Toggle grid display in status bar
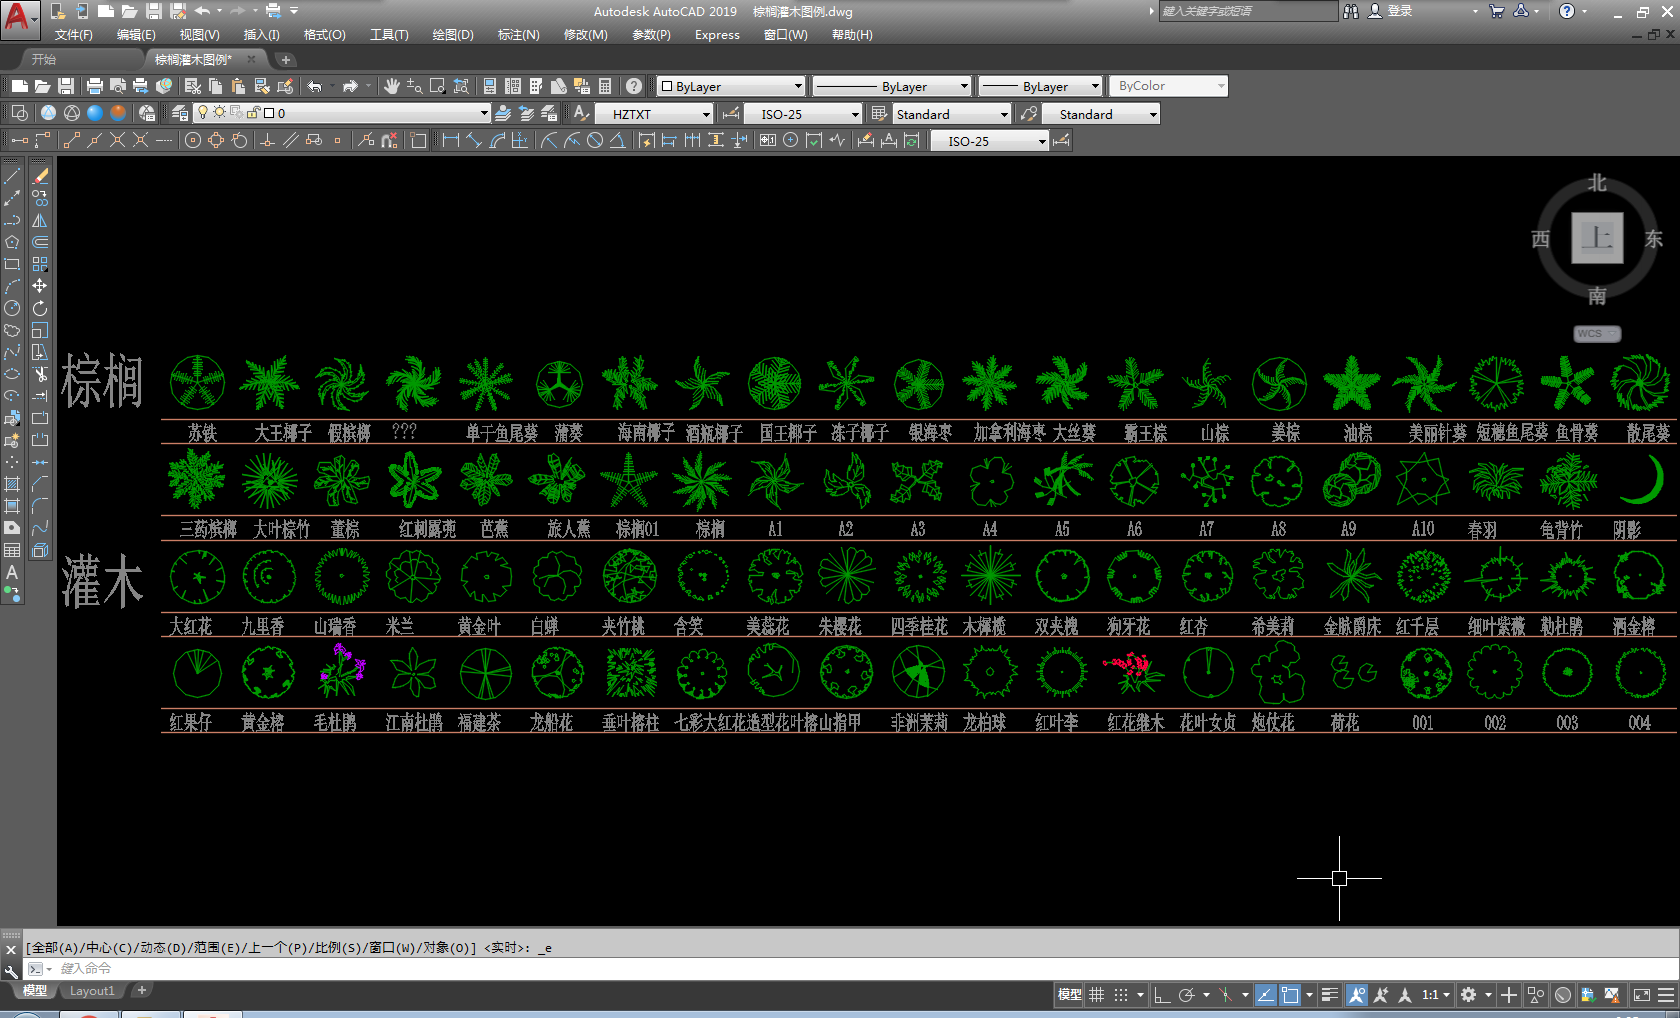Viewport: 1680px width, 1018px height. pos(1097,994)
